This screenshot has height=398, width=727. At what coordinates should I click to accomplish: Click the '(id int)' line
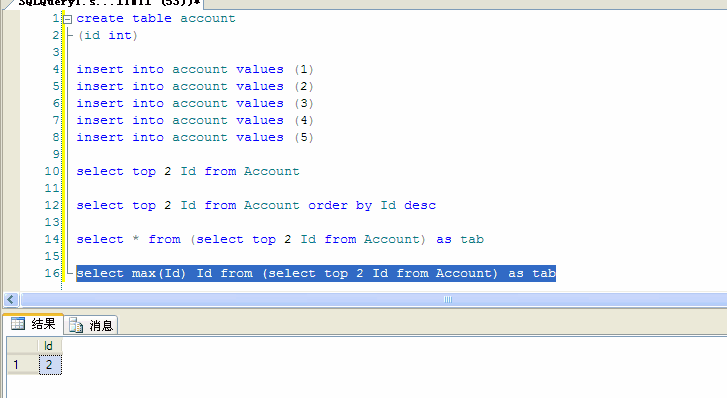click(x=108, y=36)
